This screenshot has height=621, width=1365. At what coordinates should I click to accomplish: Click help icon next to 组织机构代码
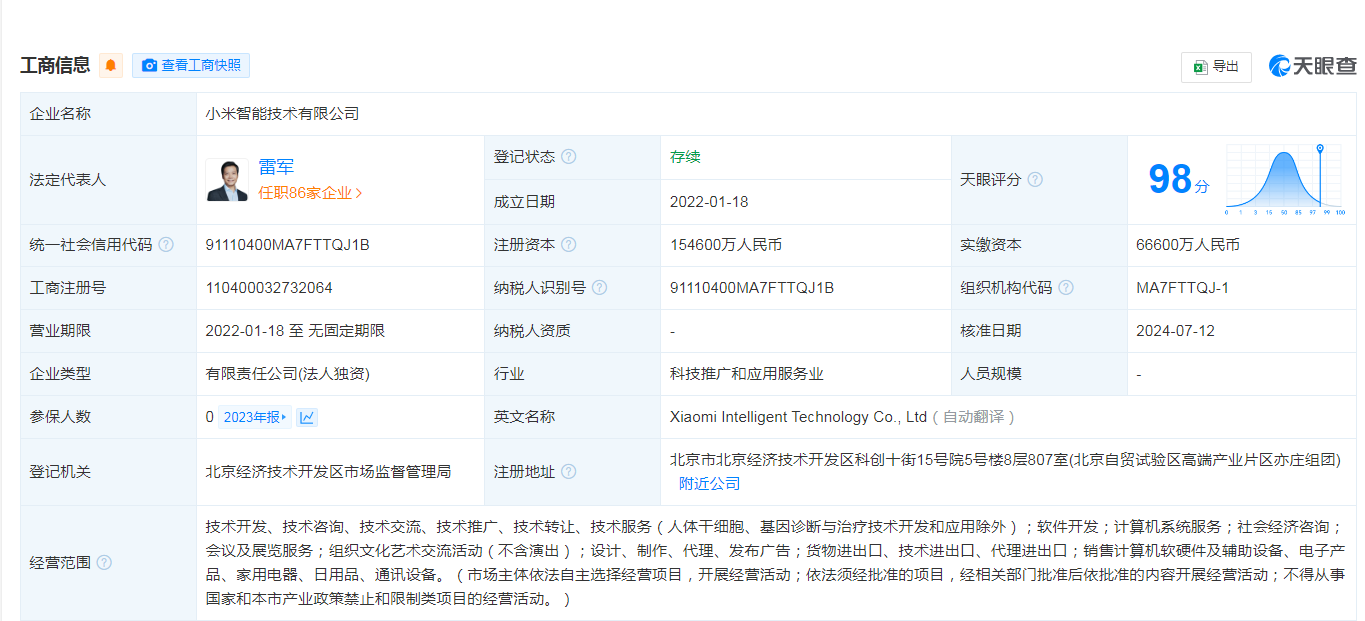(1066, 288)
